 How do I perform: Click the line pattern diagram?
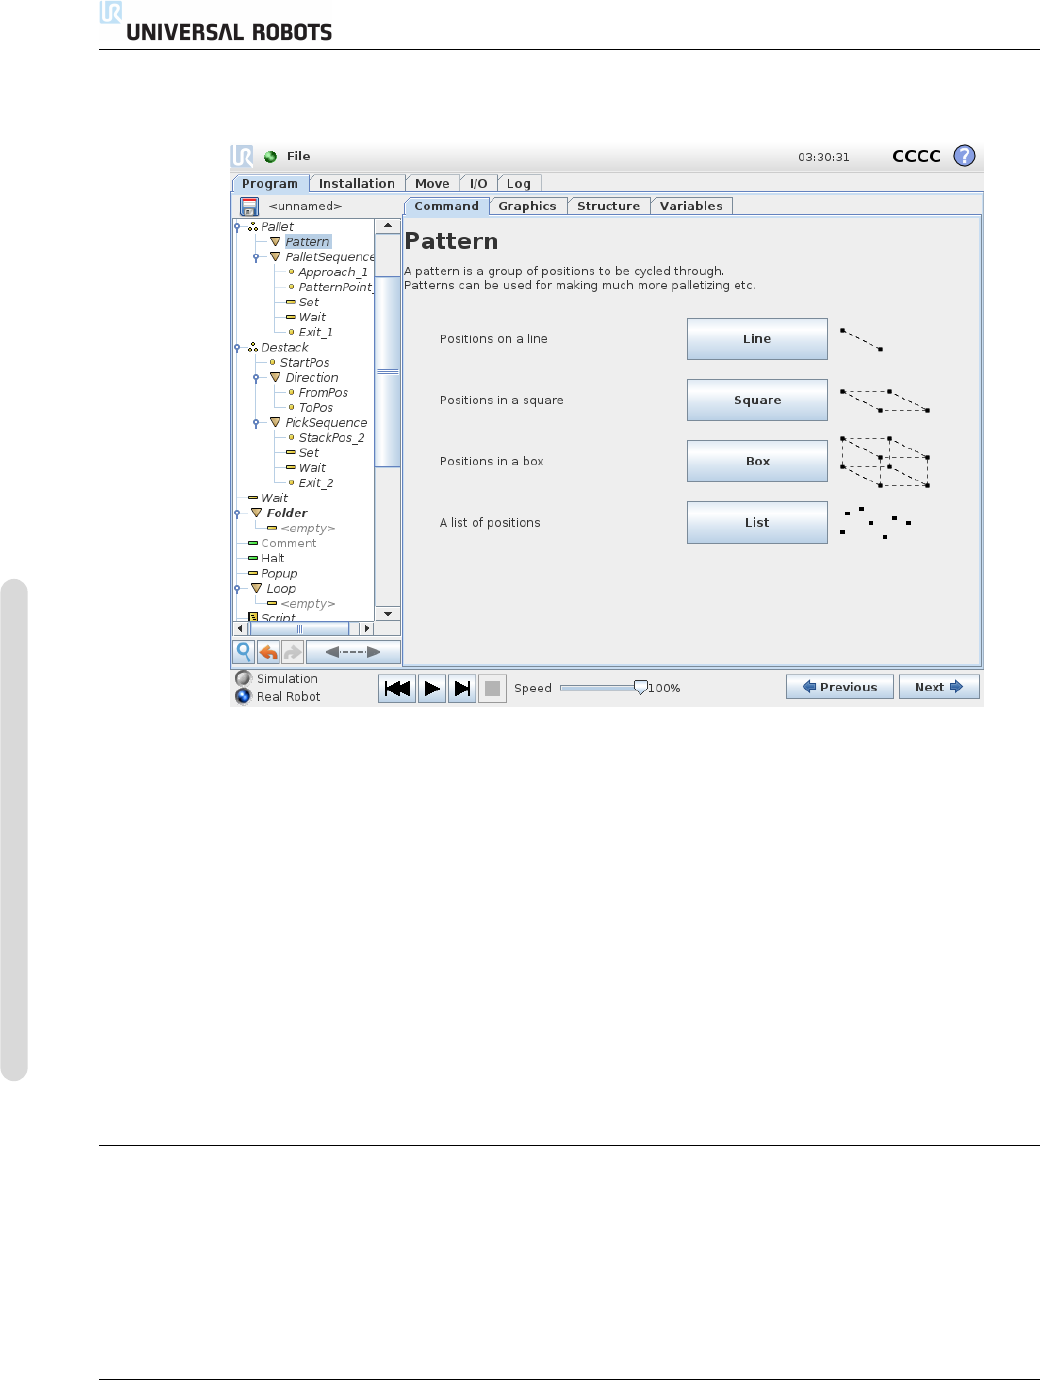(x=861, y=339)
